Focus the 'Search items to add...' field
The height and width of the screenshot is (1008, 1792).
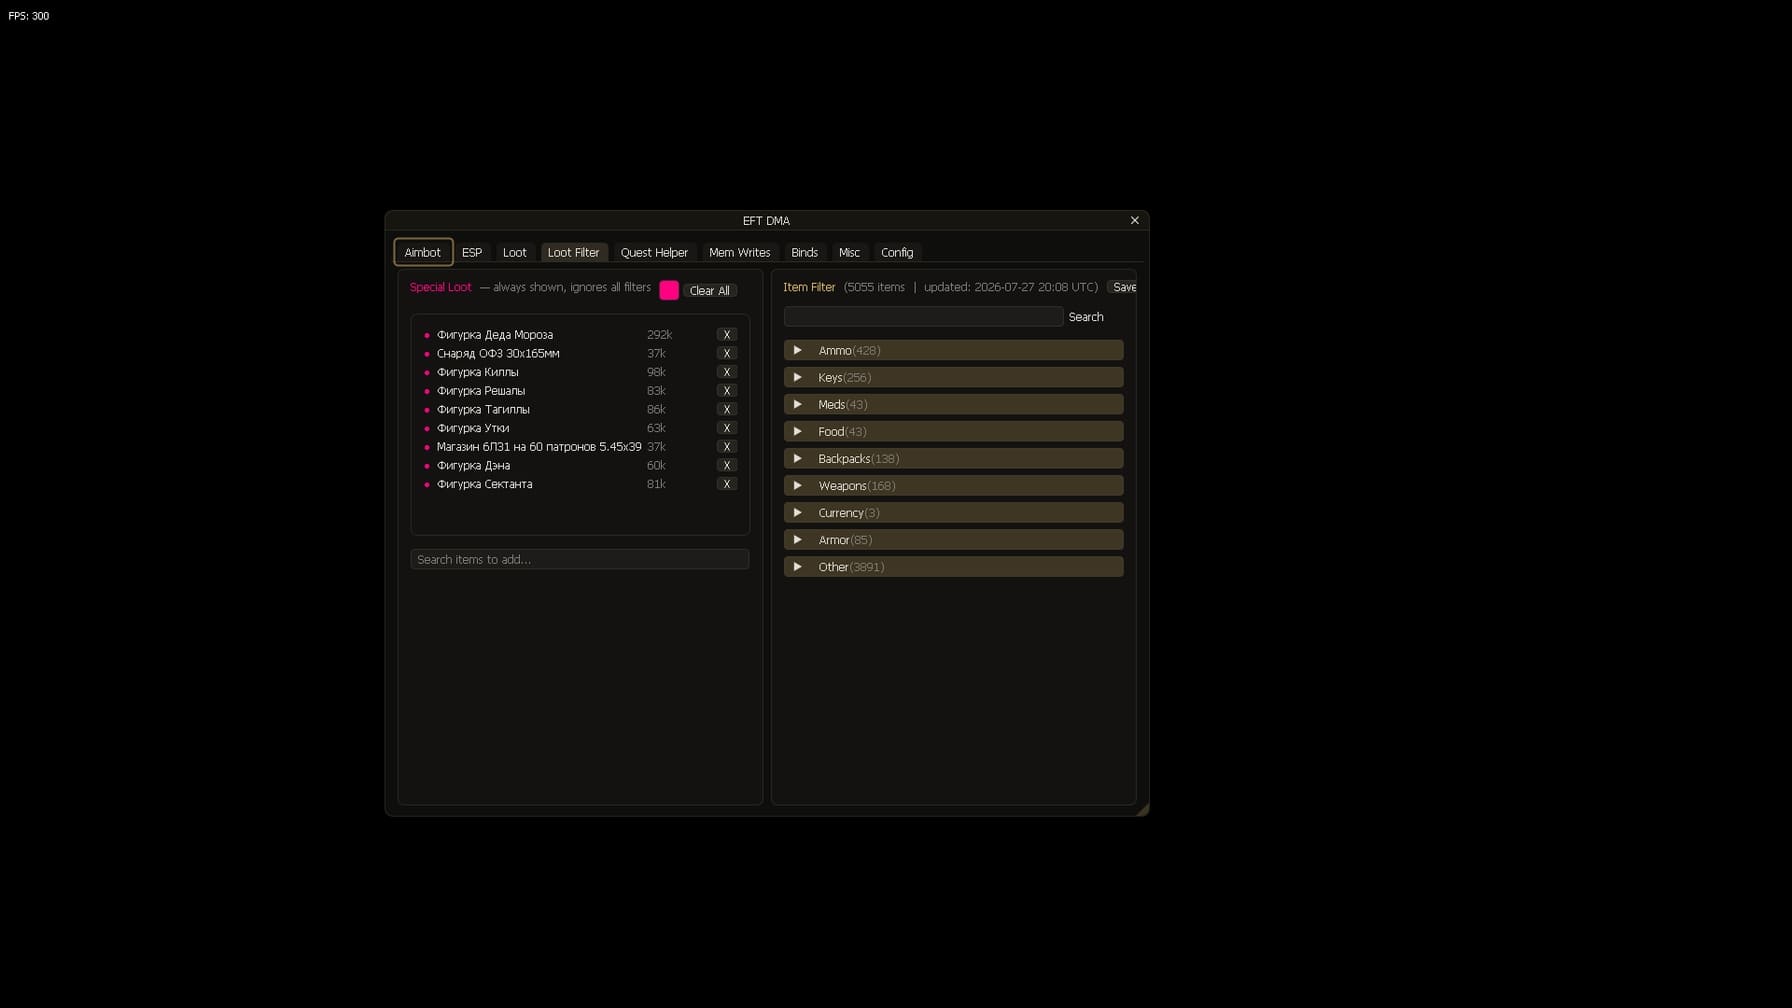point(580,559)
